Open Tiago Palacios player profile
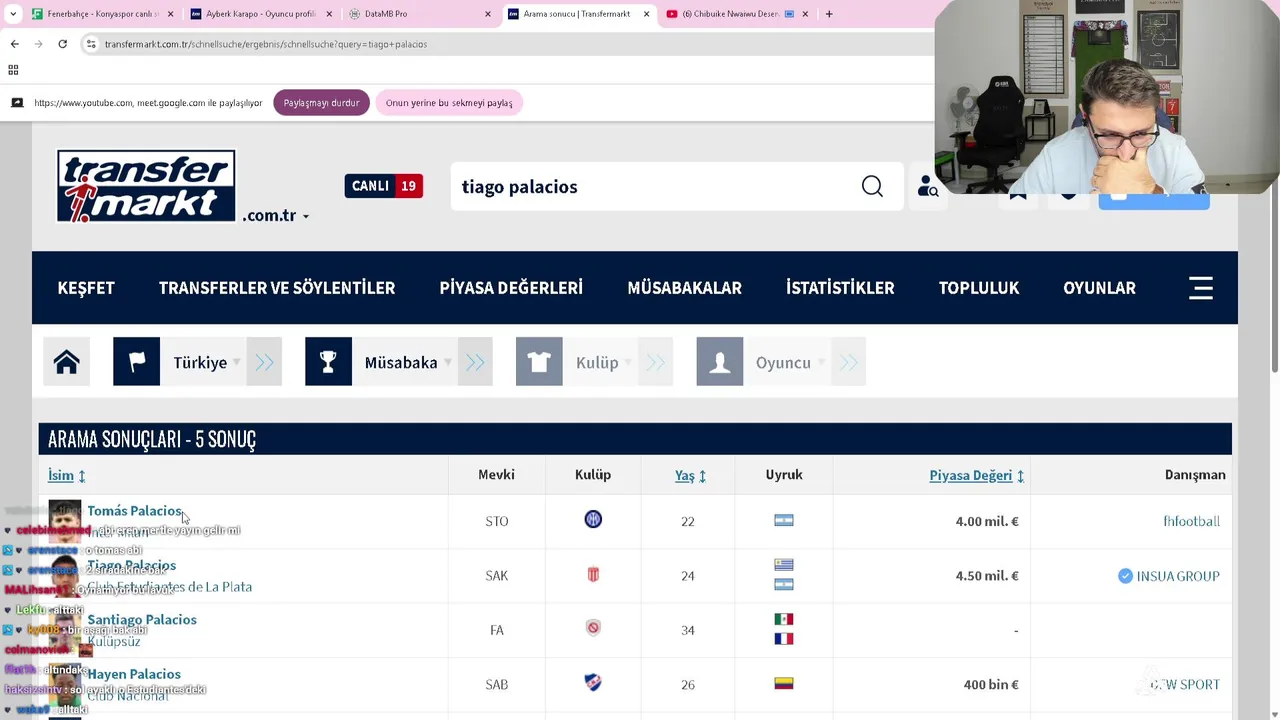1280x720 pixels. coord(131,566)
